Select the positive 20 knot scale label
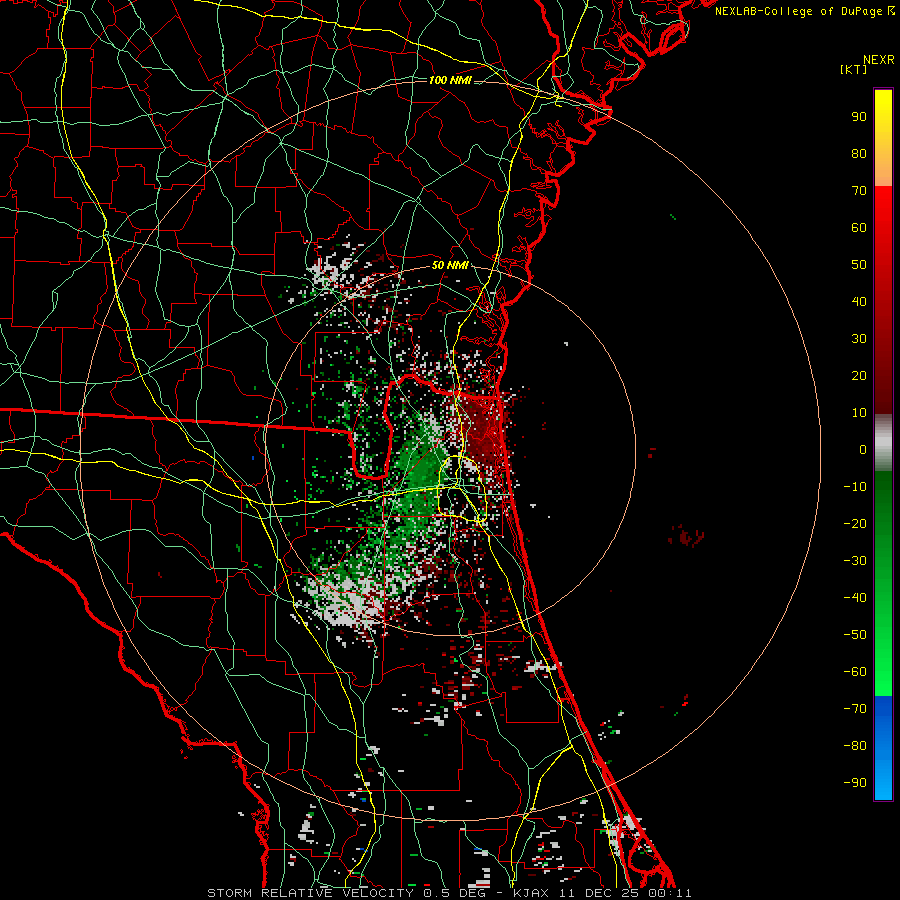Screen dimensions: 900x900 pyautogui.click(x=859, y=376)
